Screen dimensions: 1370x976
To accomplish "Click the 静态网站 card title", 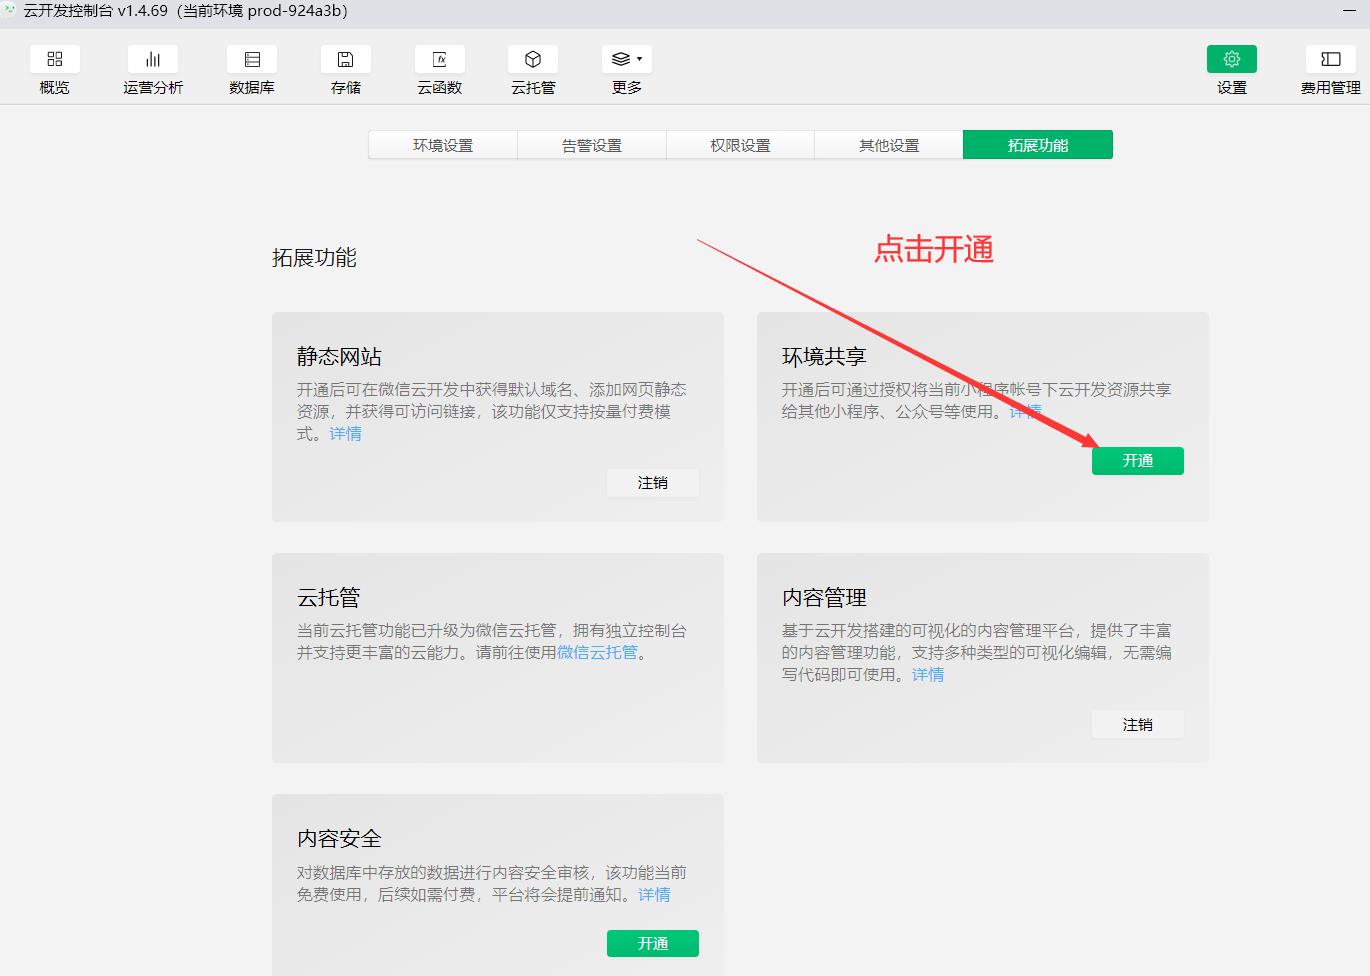I will coord(339,357).
